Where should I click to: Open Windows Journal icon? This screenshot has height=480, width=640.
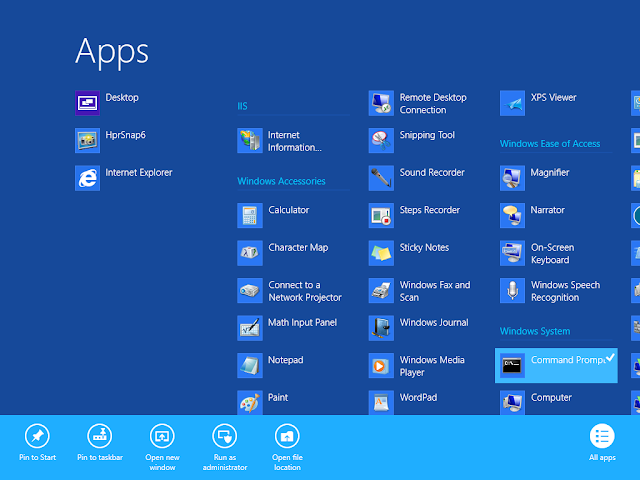click(x=381, y=328)
